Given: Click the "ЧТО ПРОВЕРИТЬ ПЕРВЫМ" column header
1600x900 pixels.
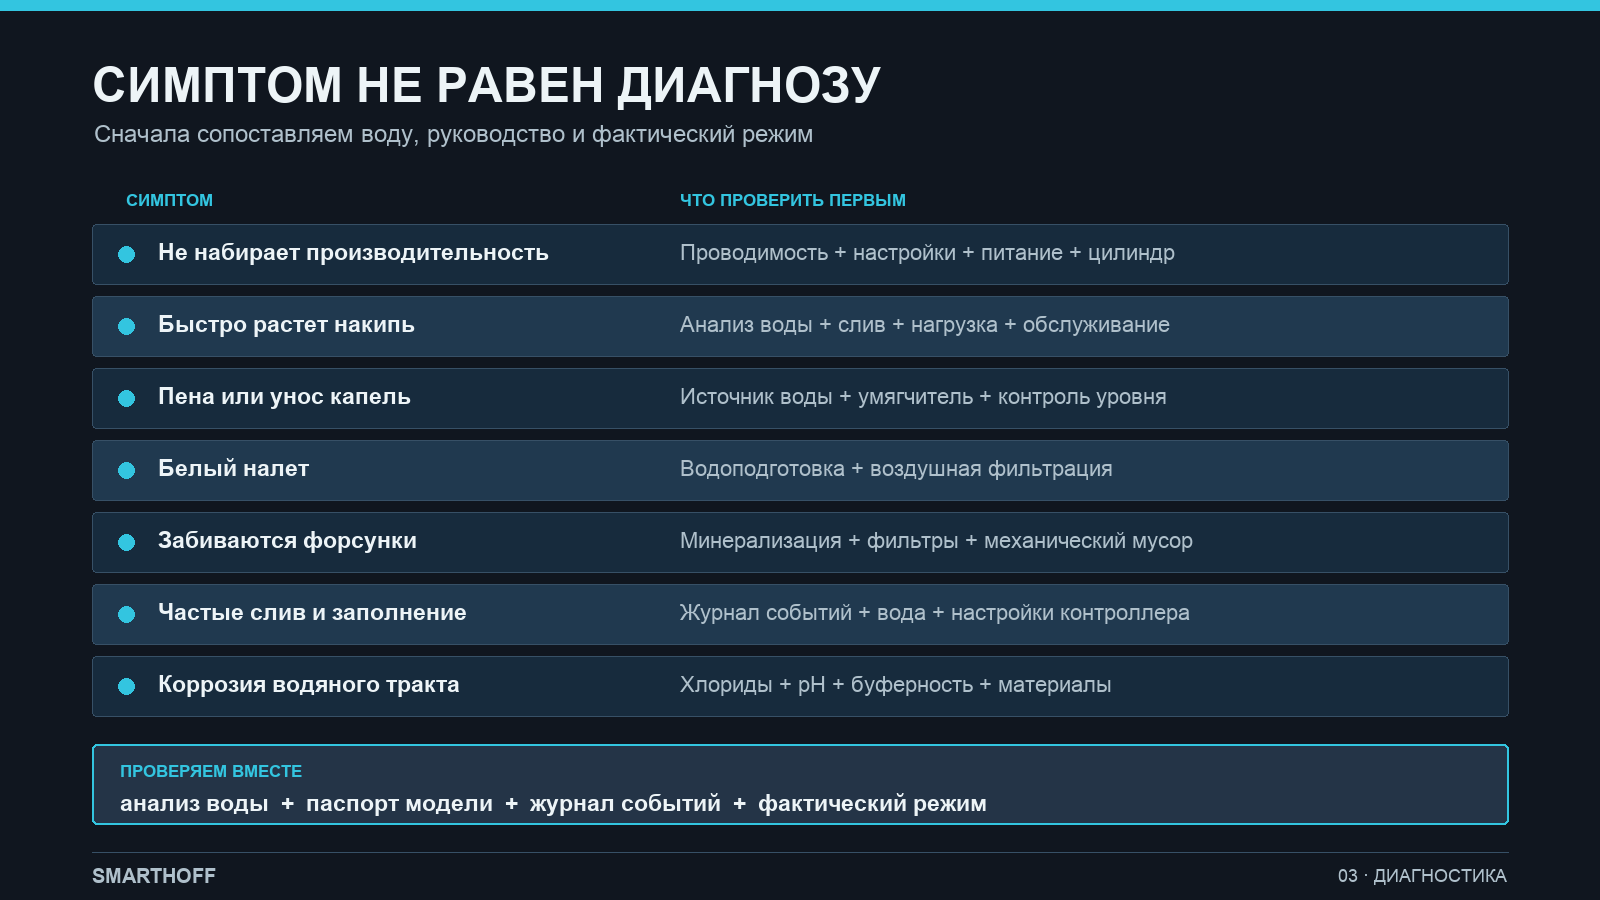Looking at the screenshot, I should pos(793,200).
